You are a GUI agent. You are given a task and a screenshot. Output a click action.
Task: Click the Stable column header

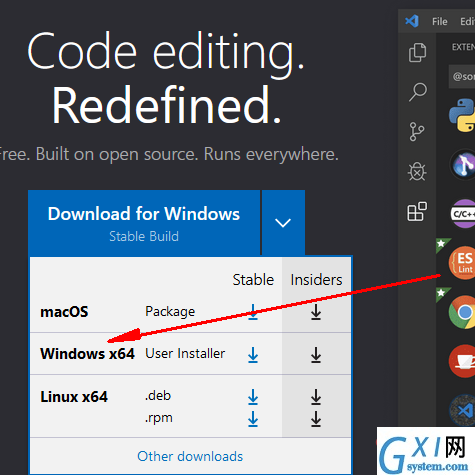[x=253, y=280]
